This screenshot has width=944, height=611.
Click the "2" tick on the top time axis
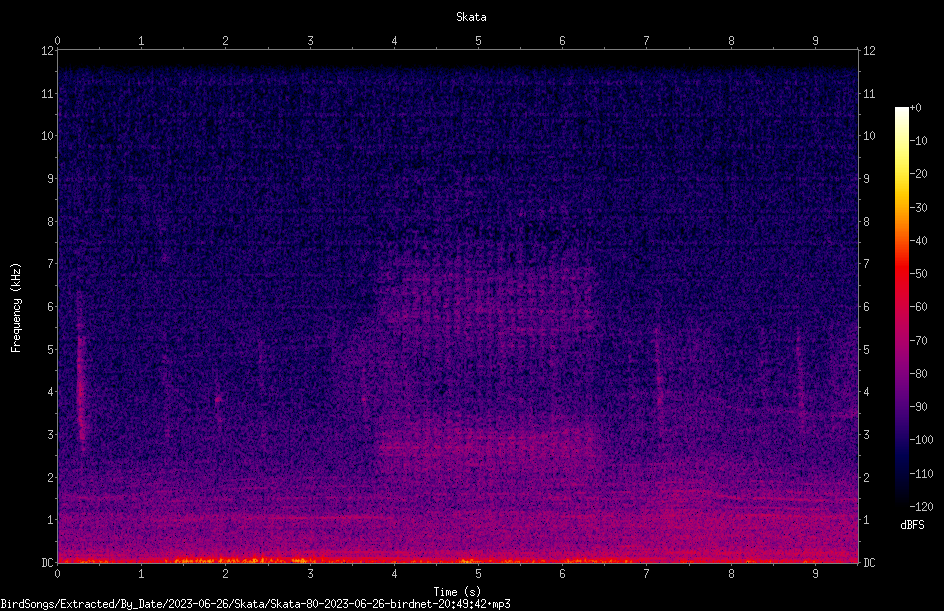coord(225,41)
